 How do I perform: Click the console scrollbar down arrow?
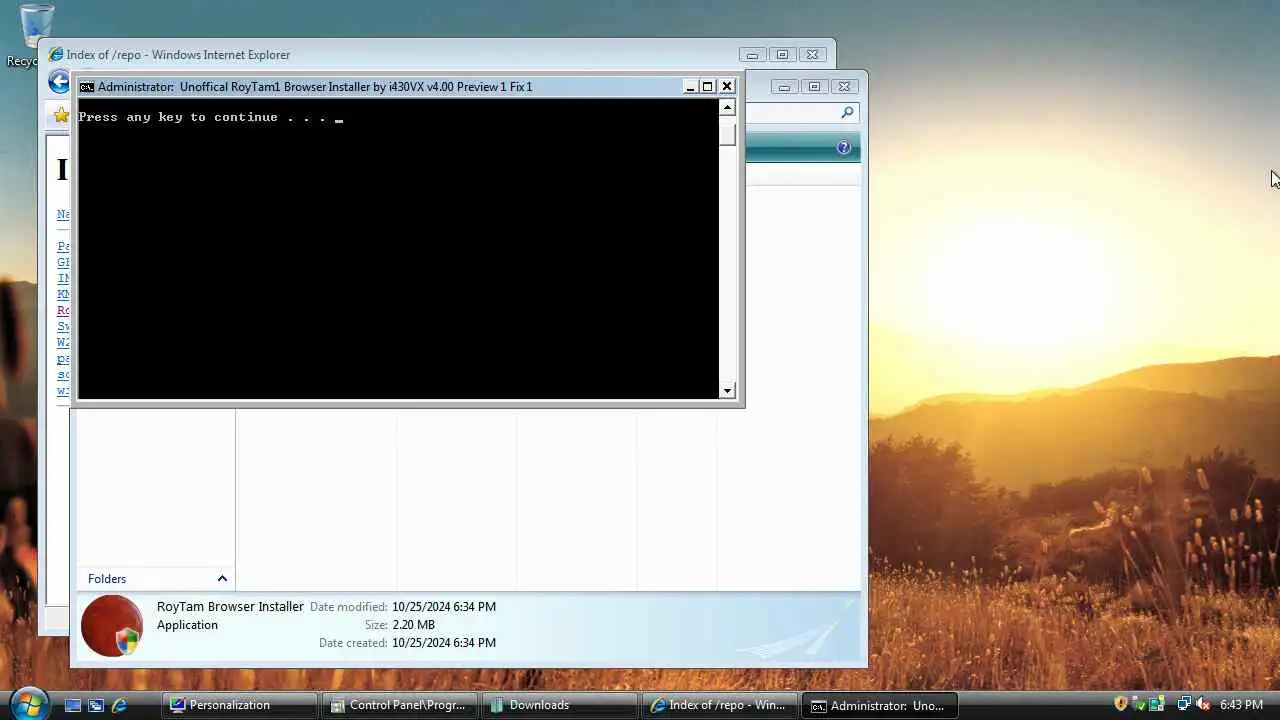click(727, 390)
